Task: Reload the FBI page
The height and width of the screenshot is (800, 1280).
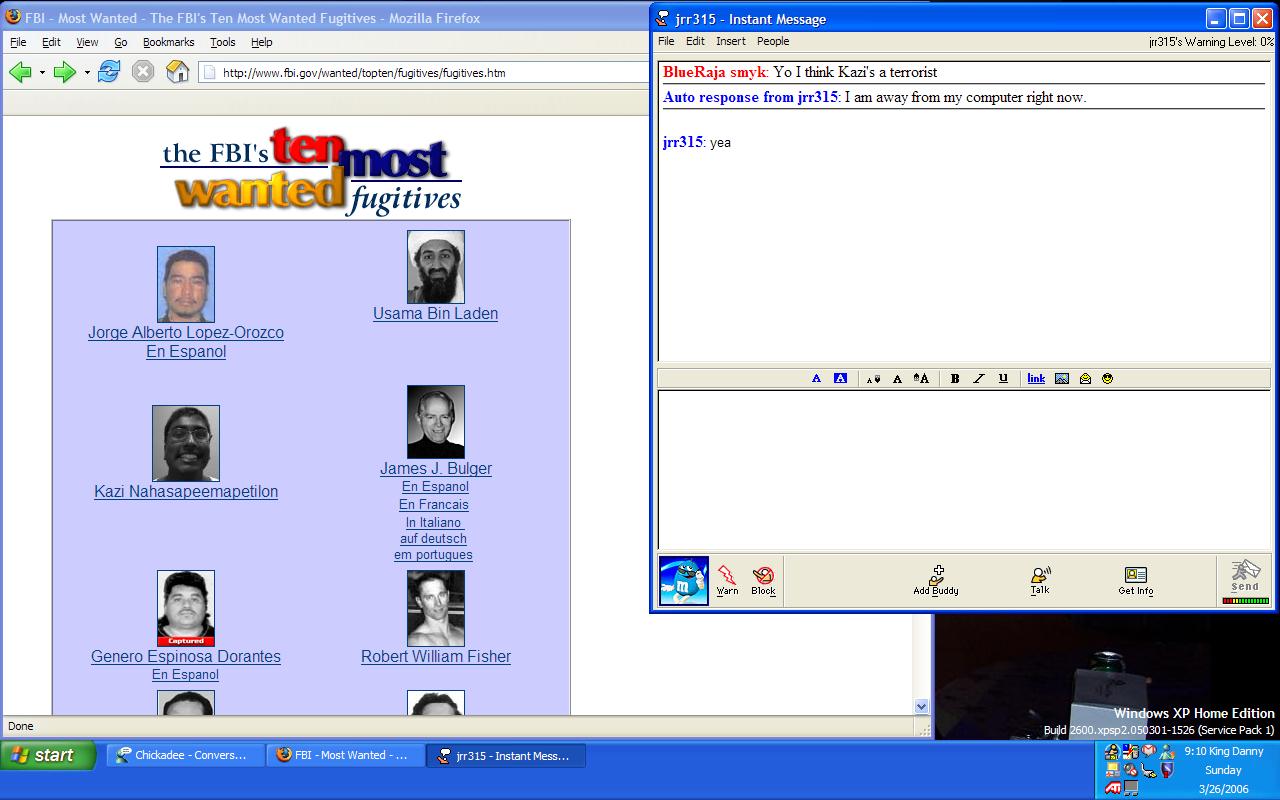Action: click(x=109, y=72)
